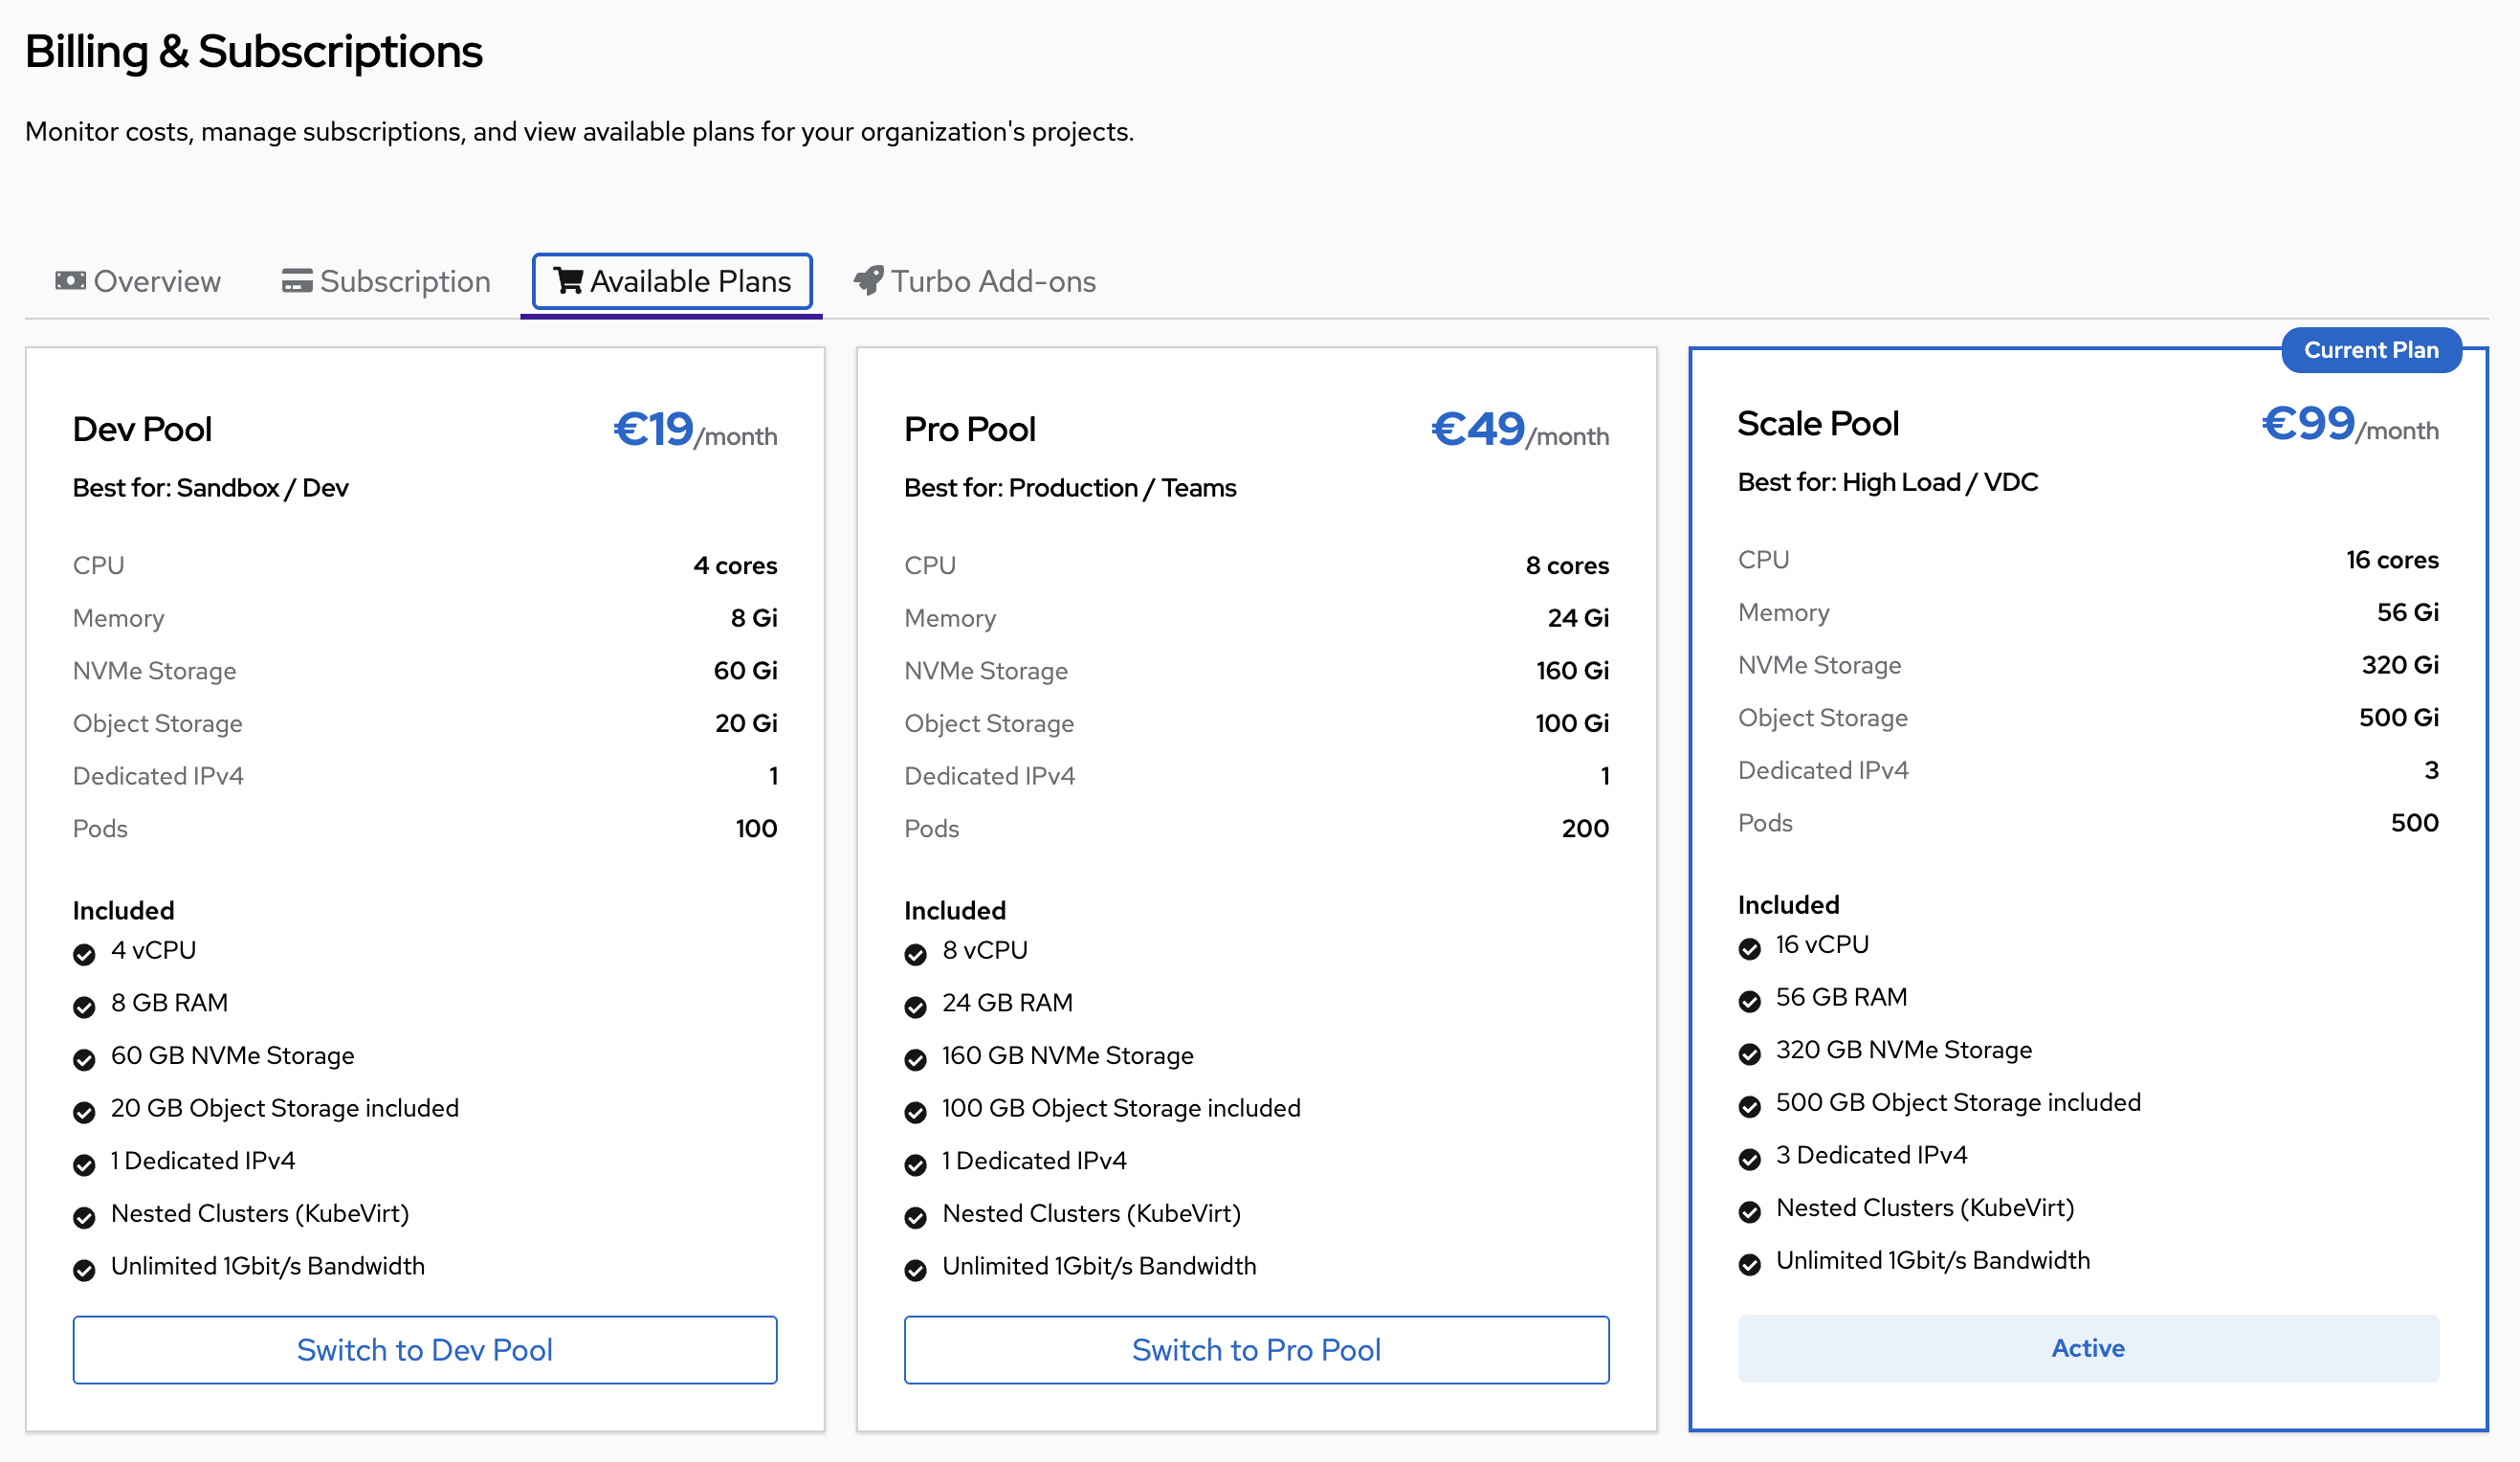Click the money icon beside the Overview tab
This screenshot has width=2520, height=1462.
[x=70, y=281]
